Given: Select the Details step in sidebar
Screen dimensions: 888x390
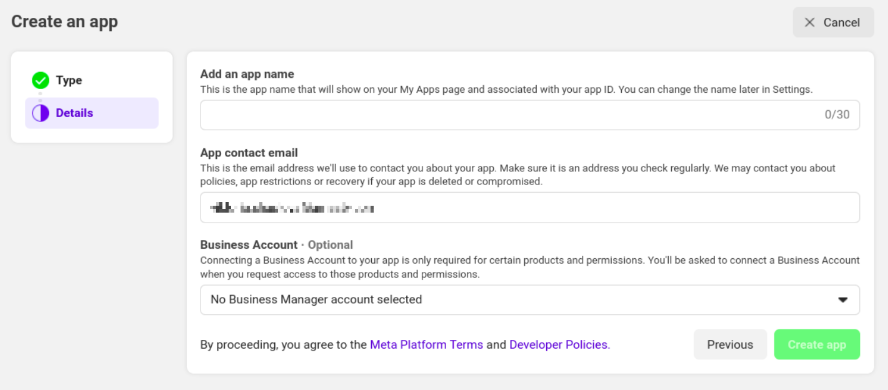Looking at the screenshot, I should tap(92, 113).
